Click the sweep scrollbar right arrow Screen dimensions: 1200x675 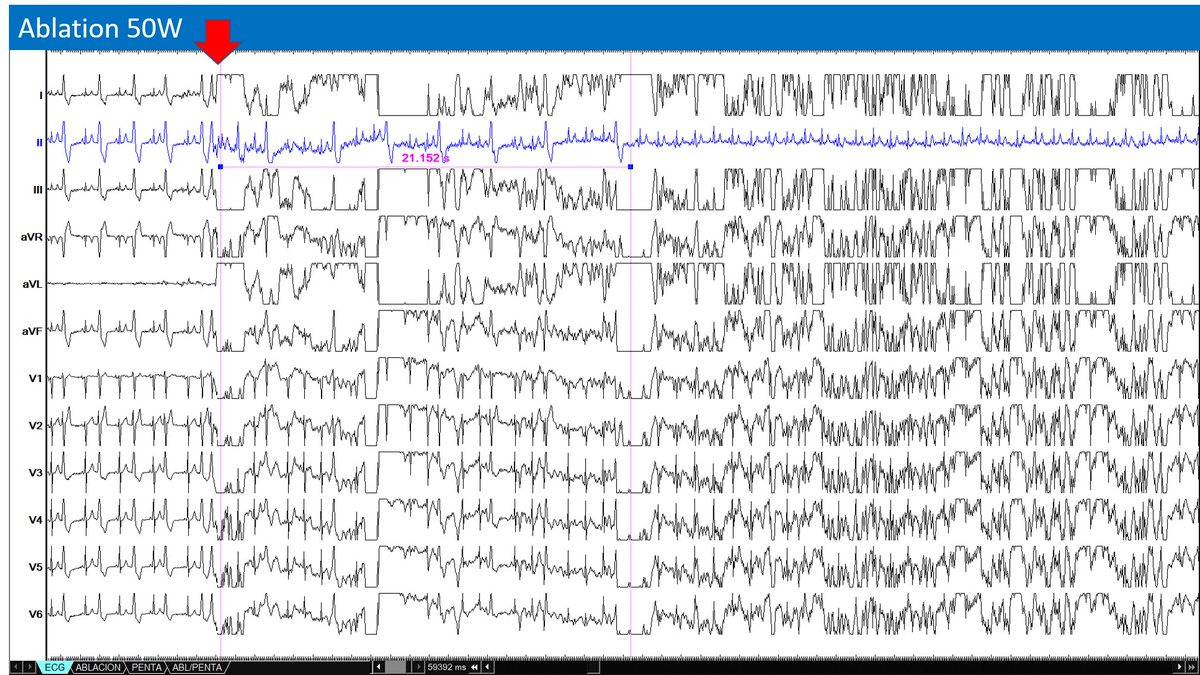click(x=418, y=667)
